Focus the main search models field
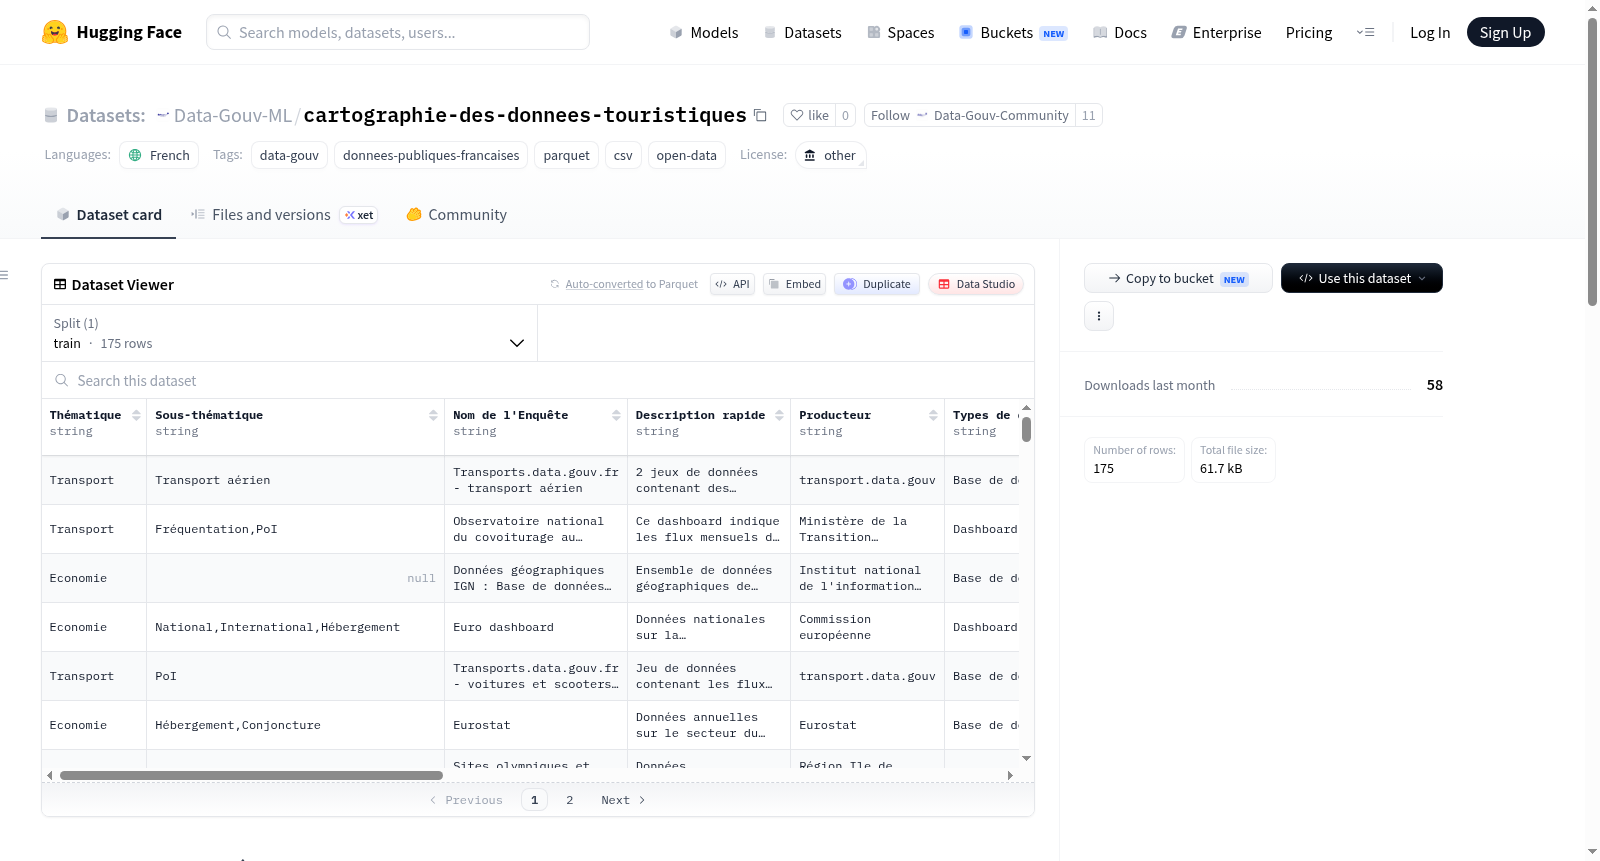Image resolution: width=1600 pixels, height=861 pixels. [x=398, y=32]
